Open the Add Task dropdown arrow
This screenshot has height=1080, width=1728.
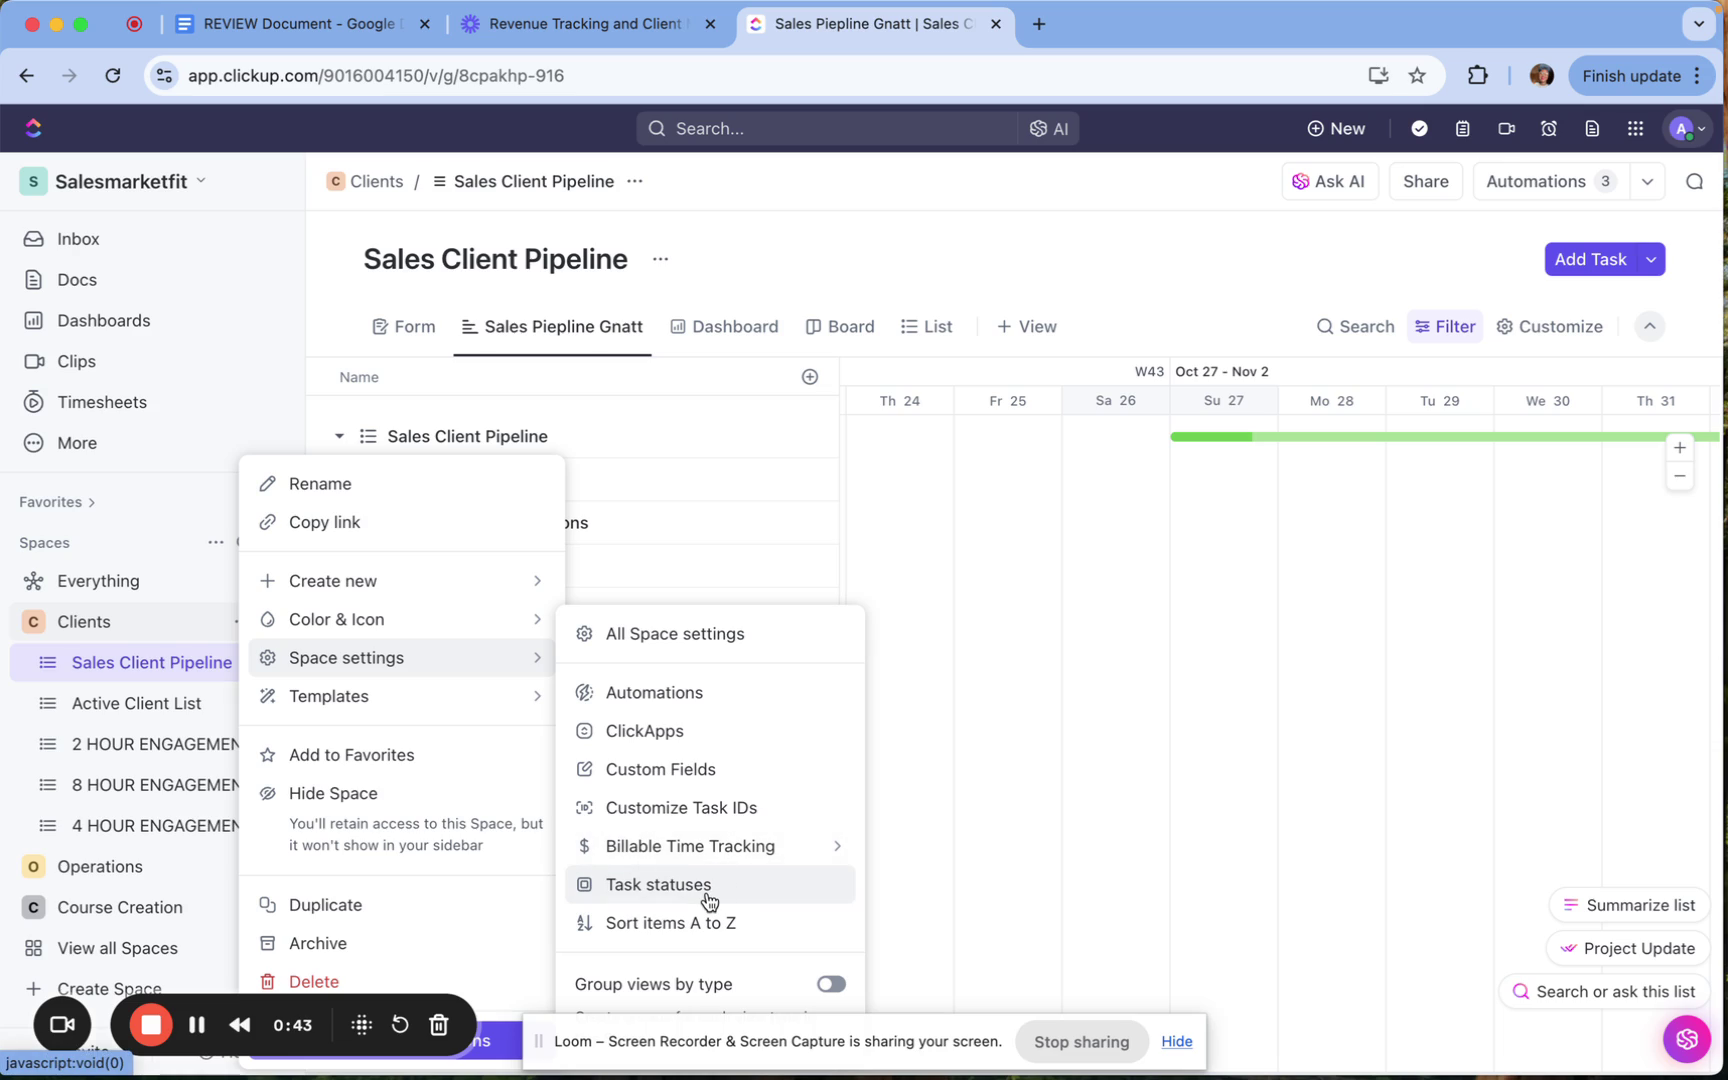pos(1652,259)
